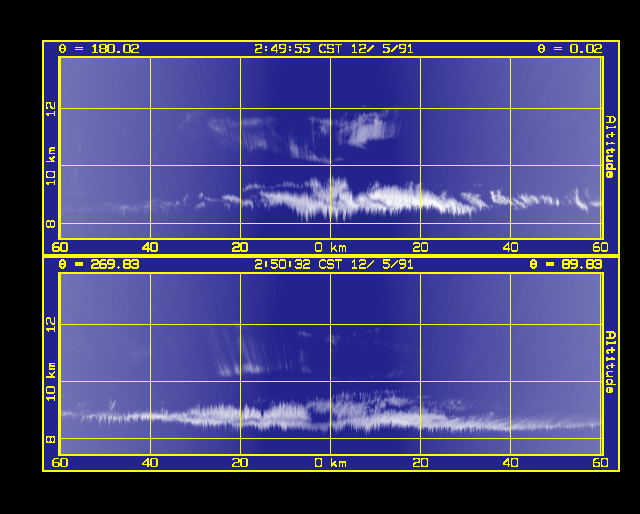Select the 2:50:32 CST 12/ 5/91 timestamp
The image size is (640, 514).
[334, 265]
